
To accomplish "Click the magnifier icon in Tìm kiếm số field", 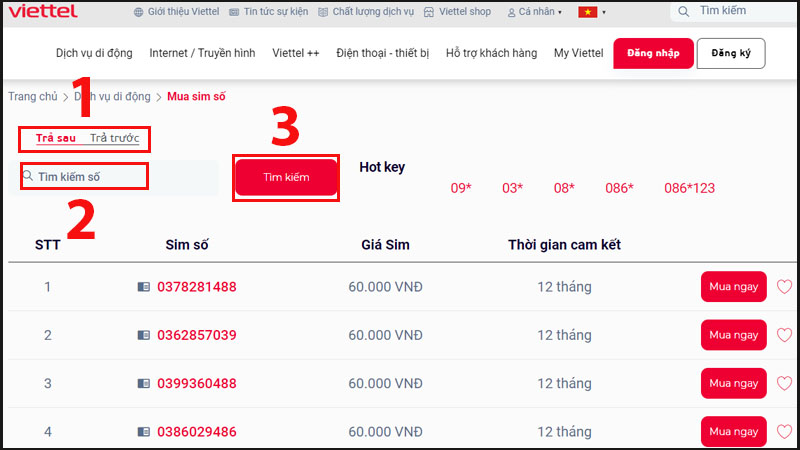I will pos(28,176).
